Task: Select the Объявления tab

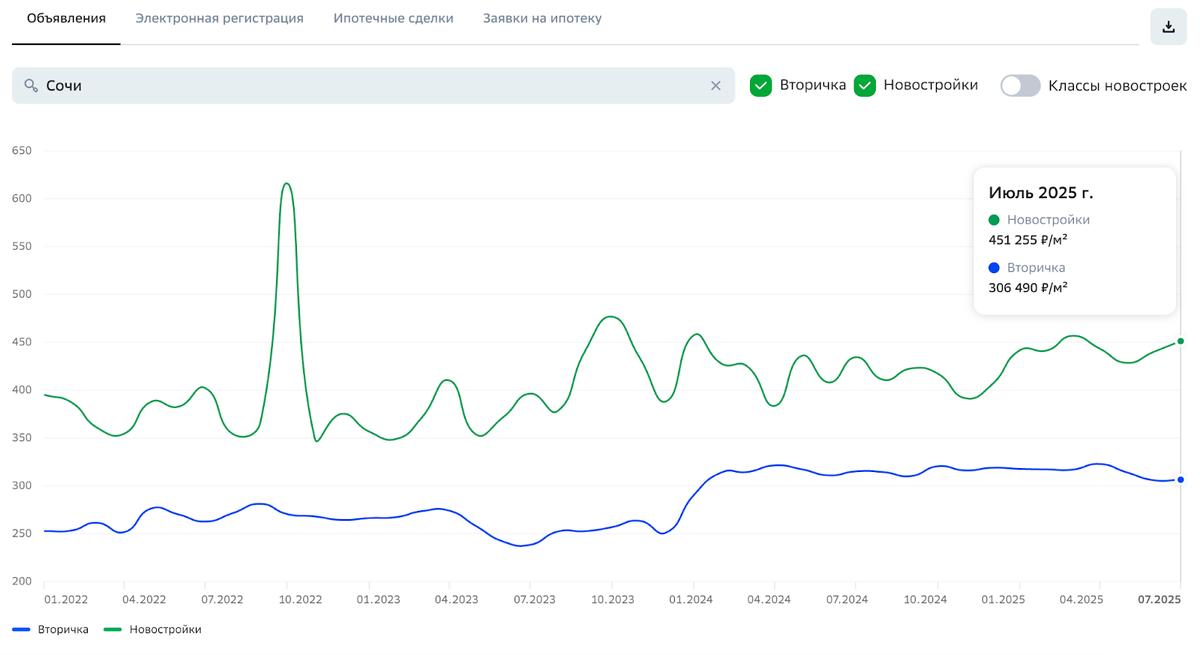Action: coord(66,19)
